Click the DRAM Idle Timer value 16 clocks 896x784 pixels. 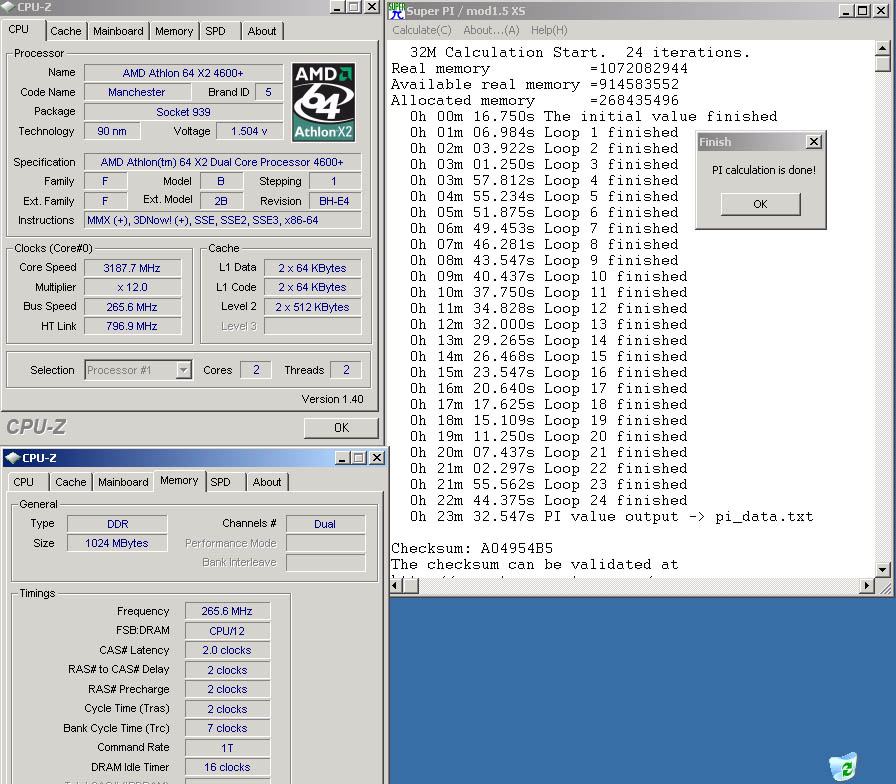[x=227, y=767]
